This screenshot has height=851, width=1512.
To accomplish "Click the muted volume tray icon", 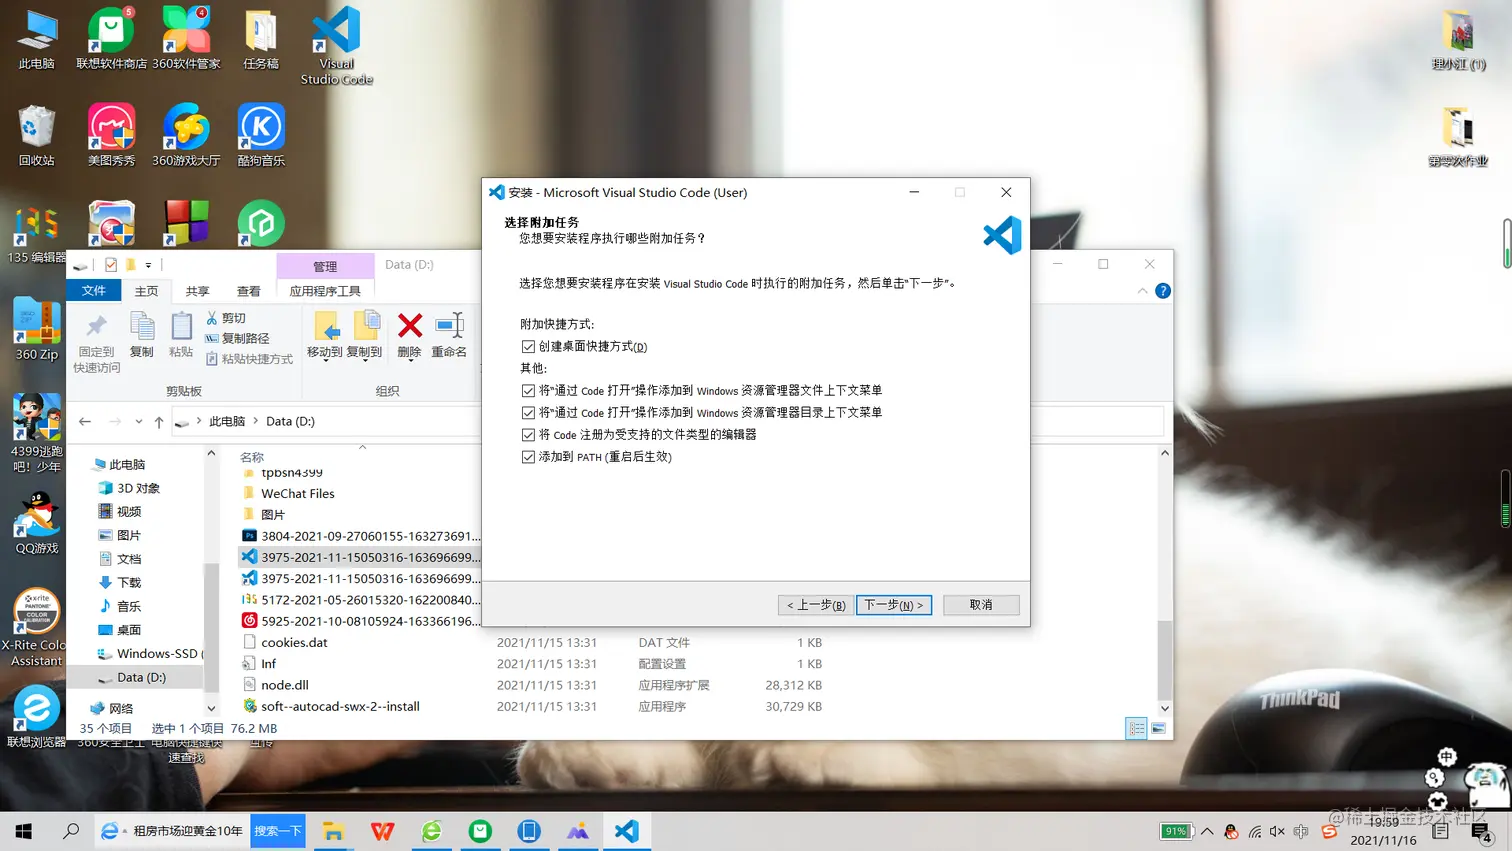I will point(1277,831).
